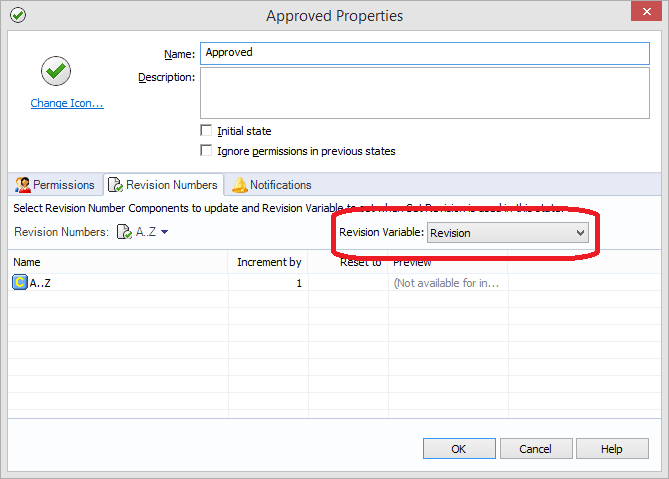The image size is (669, 479).
Task: Enable the Initial state checkbox
Action: (207, 131)
